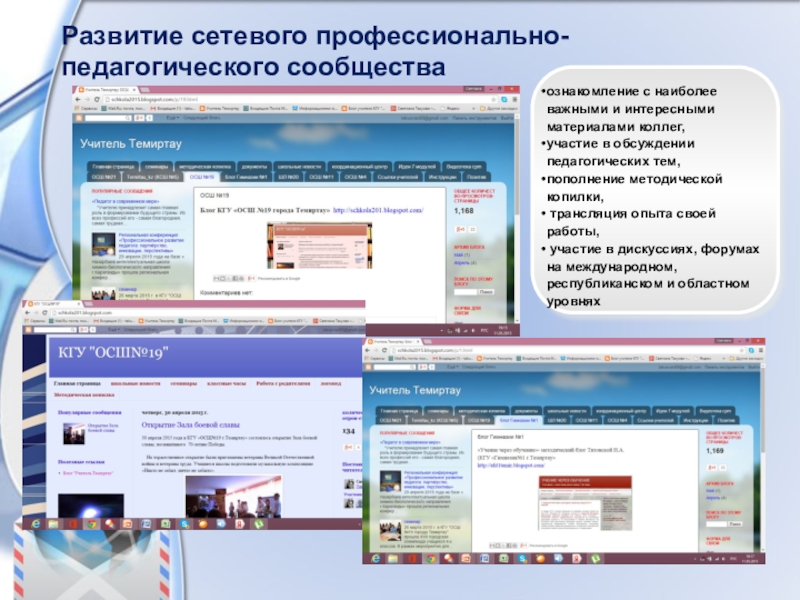Image resolution: width=800 pixels, height=600 pixels.
Task: Open 'Работа с родителями' menu in ОСШ№19 blog
Action: (x=283, y=383)
